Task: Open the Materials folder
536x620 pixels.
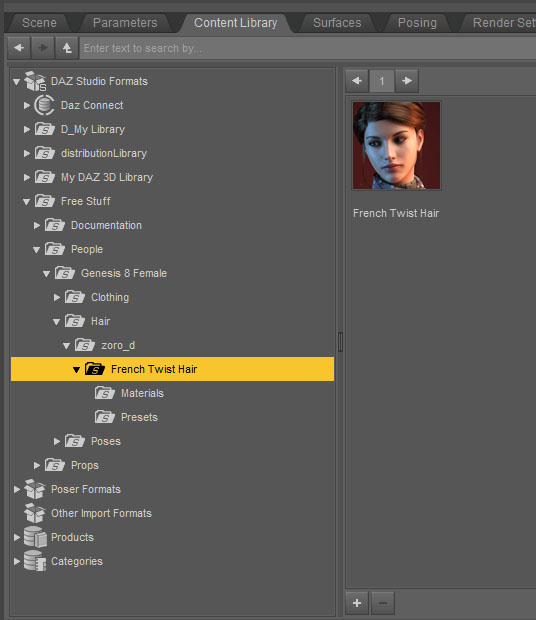Action: click(142, 393)
